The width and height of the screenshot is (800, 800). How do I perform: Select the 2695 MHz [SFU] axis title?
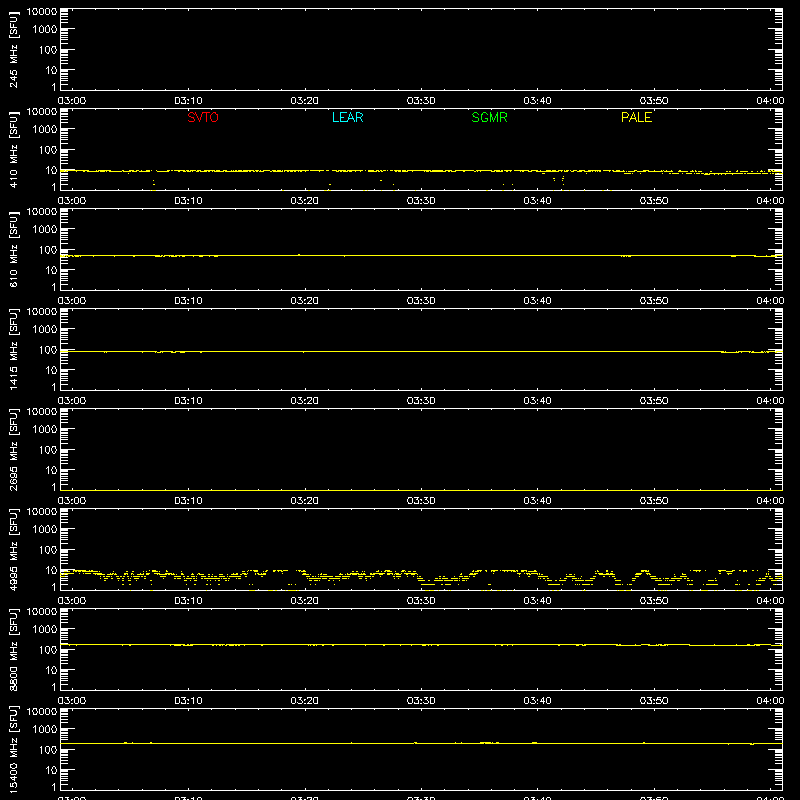point(14,450)
